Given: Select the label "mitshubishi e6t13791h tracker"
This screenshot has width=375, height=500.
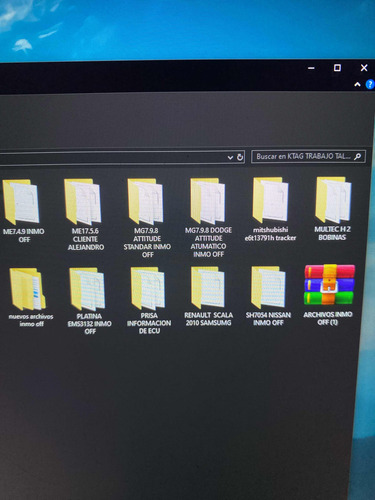Looking at the screenshot, I should tap(270, 234).
